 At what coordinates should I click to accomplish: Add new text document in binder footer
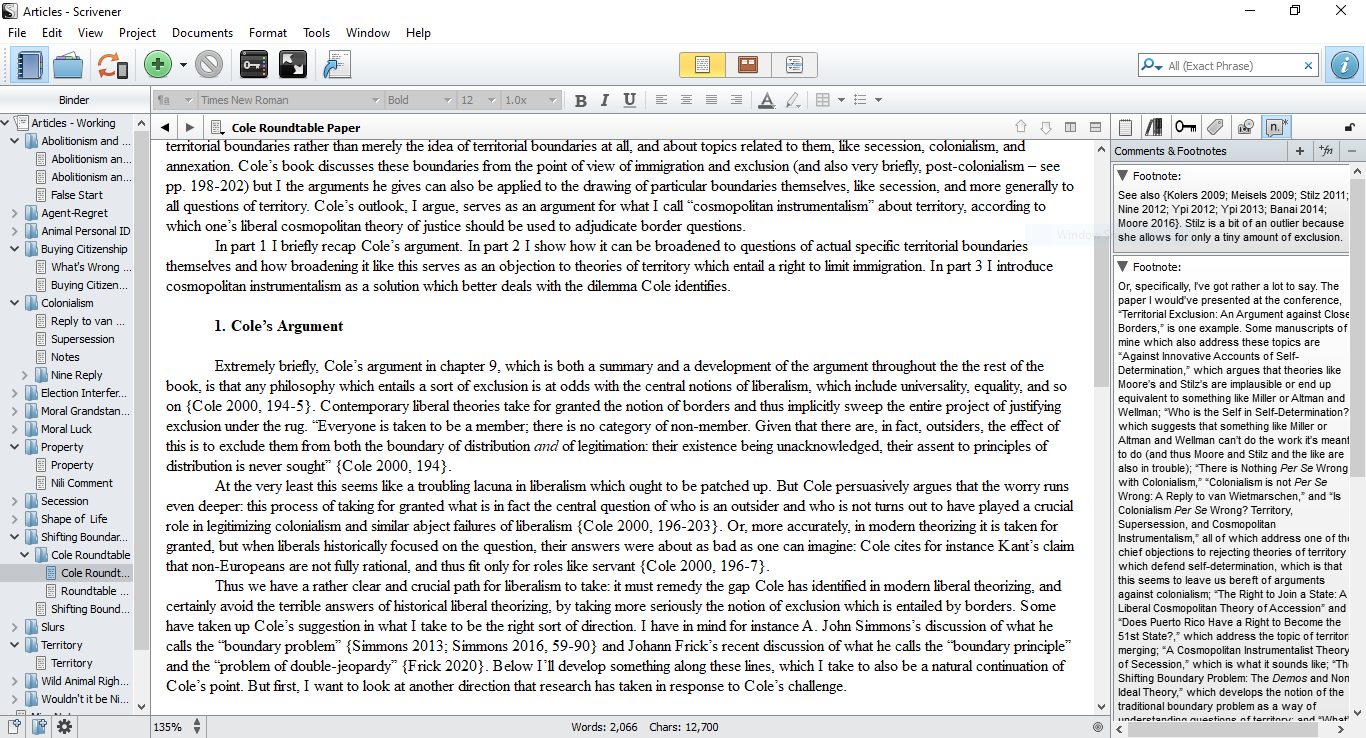pyautogui.click(x=15, y=727)
